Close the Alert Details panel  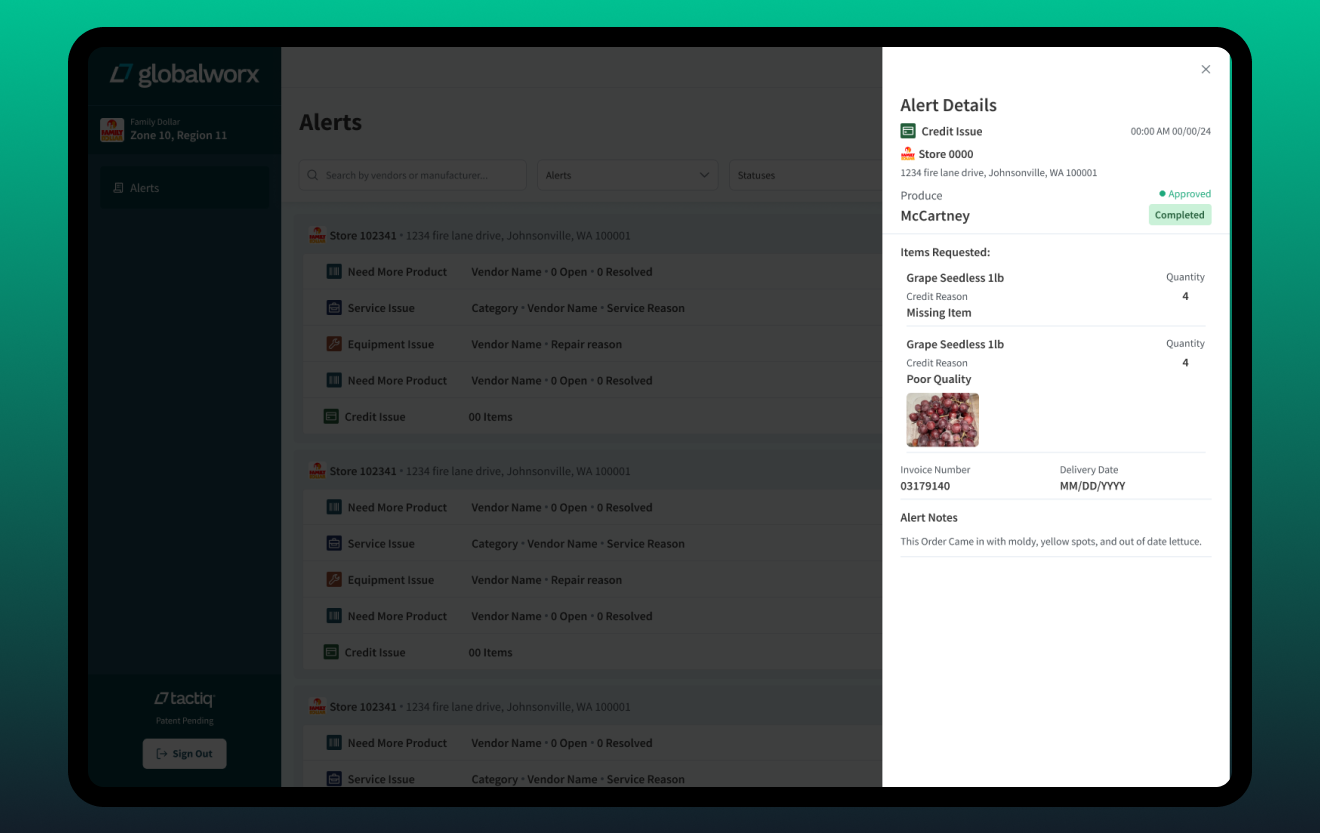(x=1205, y=69)
